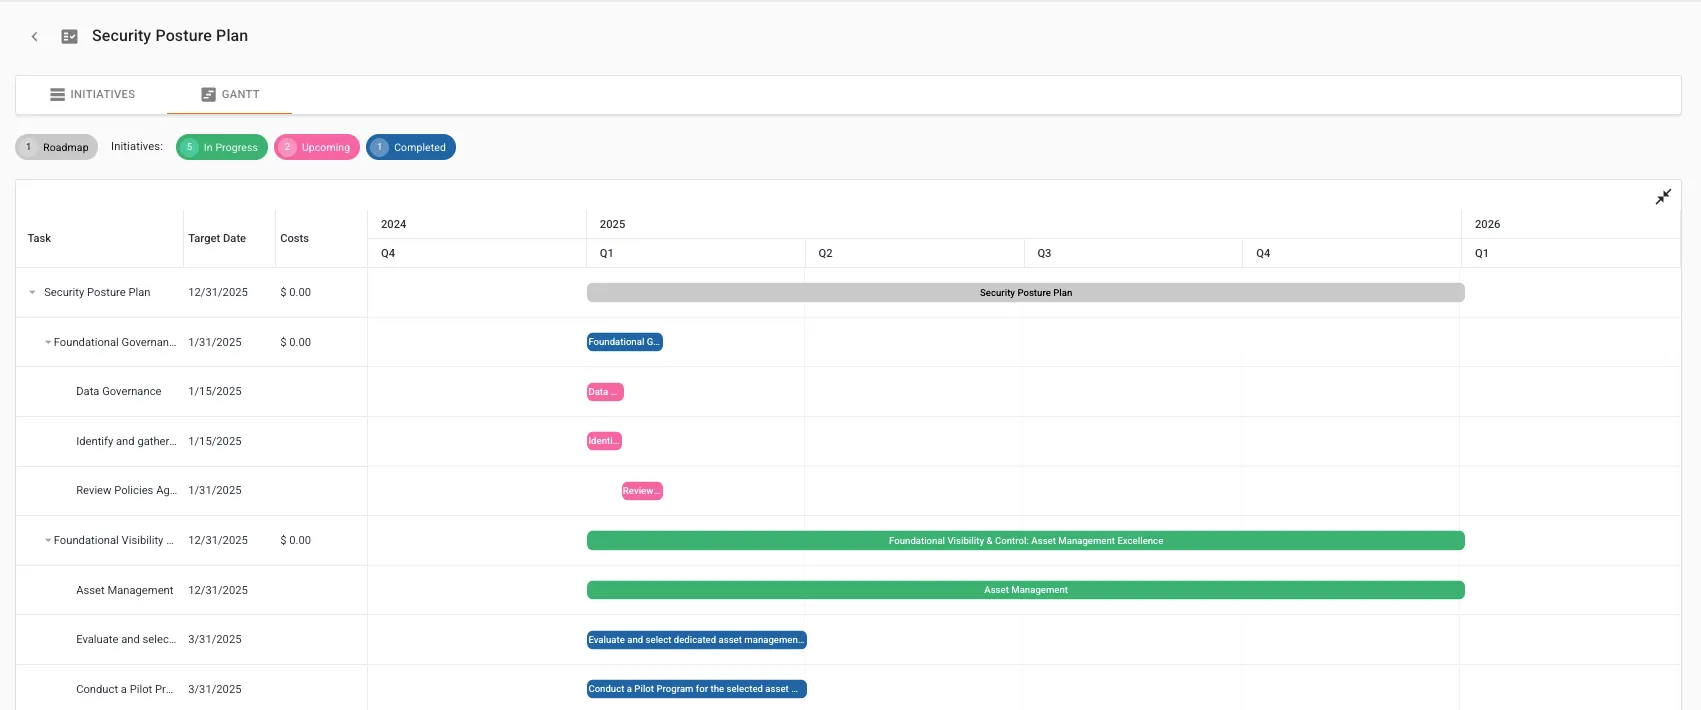
Task: Toggle the Completed initiatives filter
Action: pos(411,147)
